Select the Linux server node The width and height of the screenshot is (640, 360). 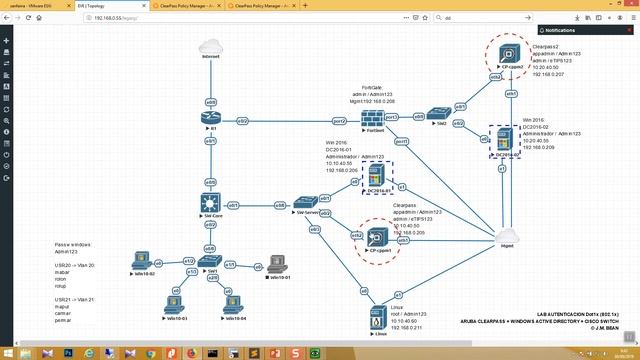click(378, 318)
